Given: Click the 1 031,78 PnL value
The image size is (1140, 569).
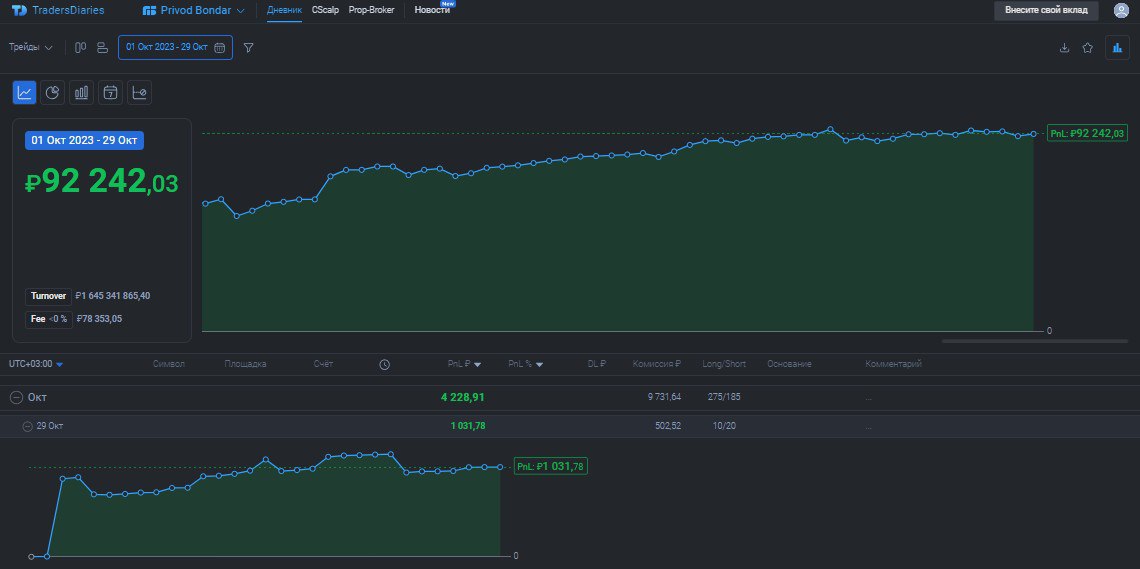Looking at the screenshot, I should [x=467, y=426].
